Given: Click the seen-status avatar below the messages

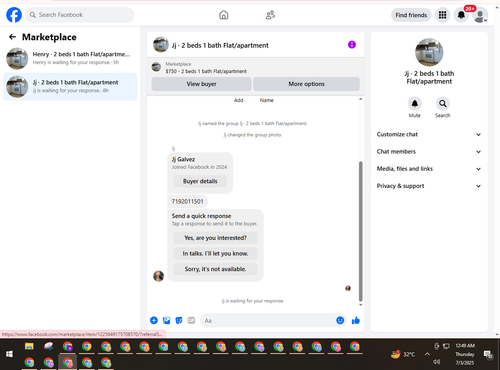Looking at the screenshot, I should [x=348, y=288].
